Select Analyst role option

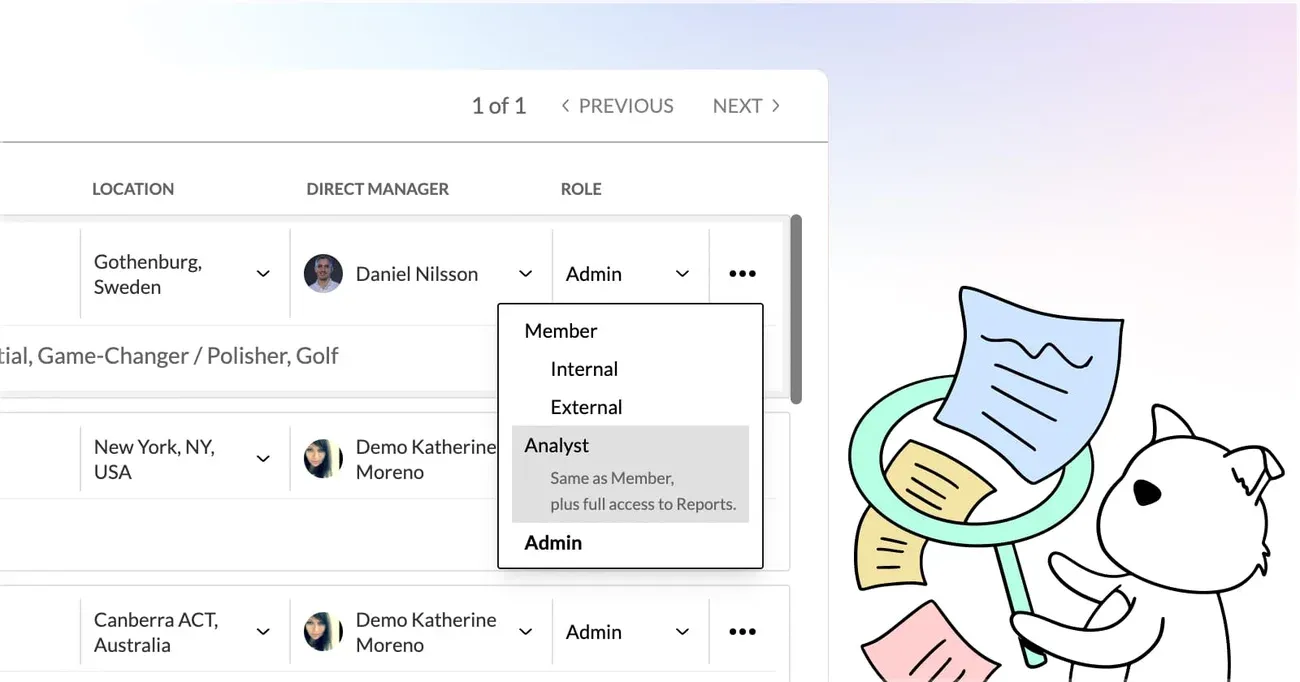point(630,474)
